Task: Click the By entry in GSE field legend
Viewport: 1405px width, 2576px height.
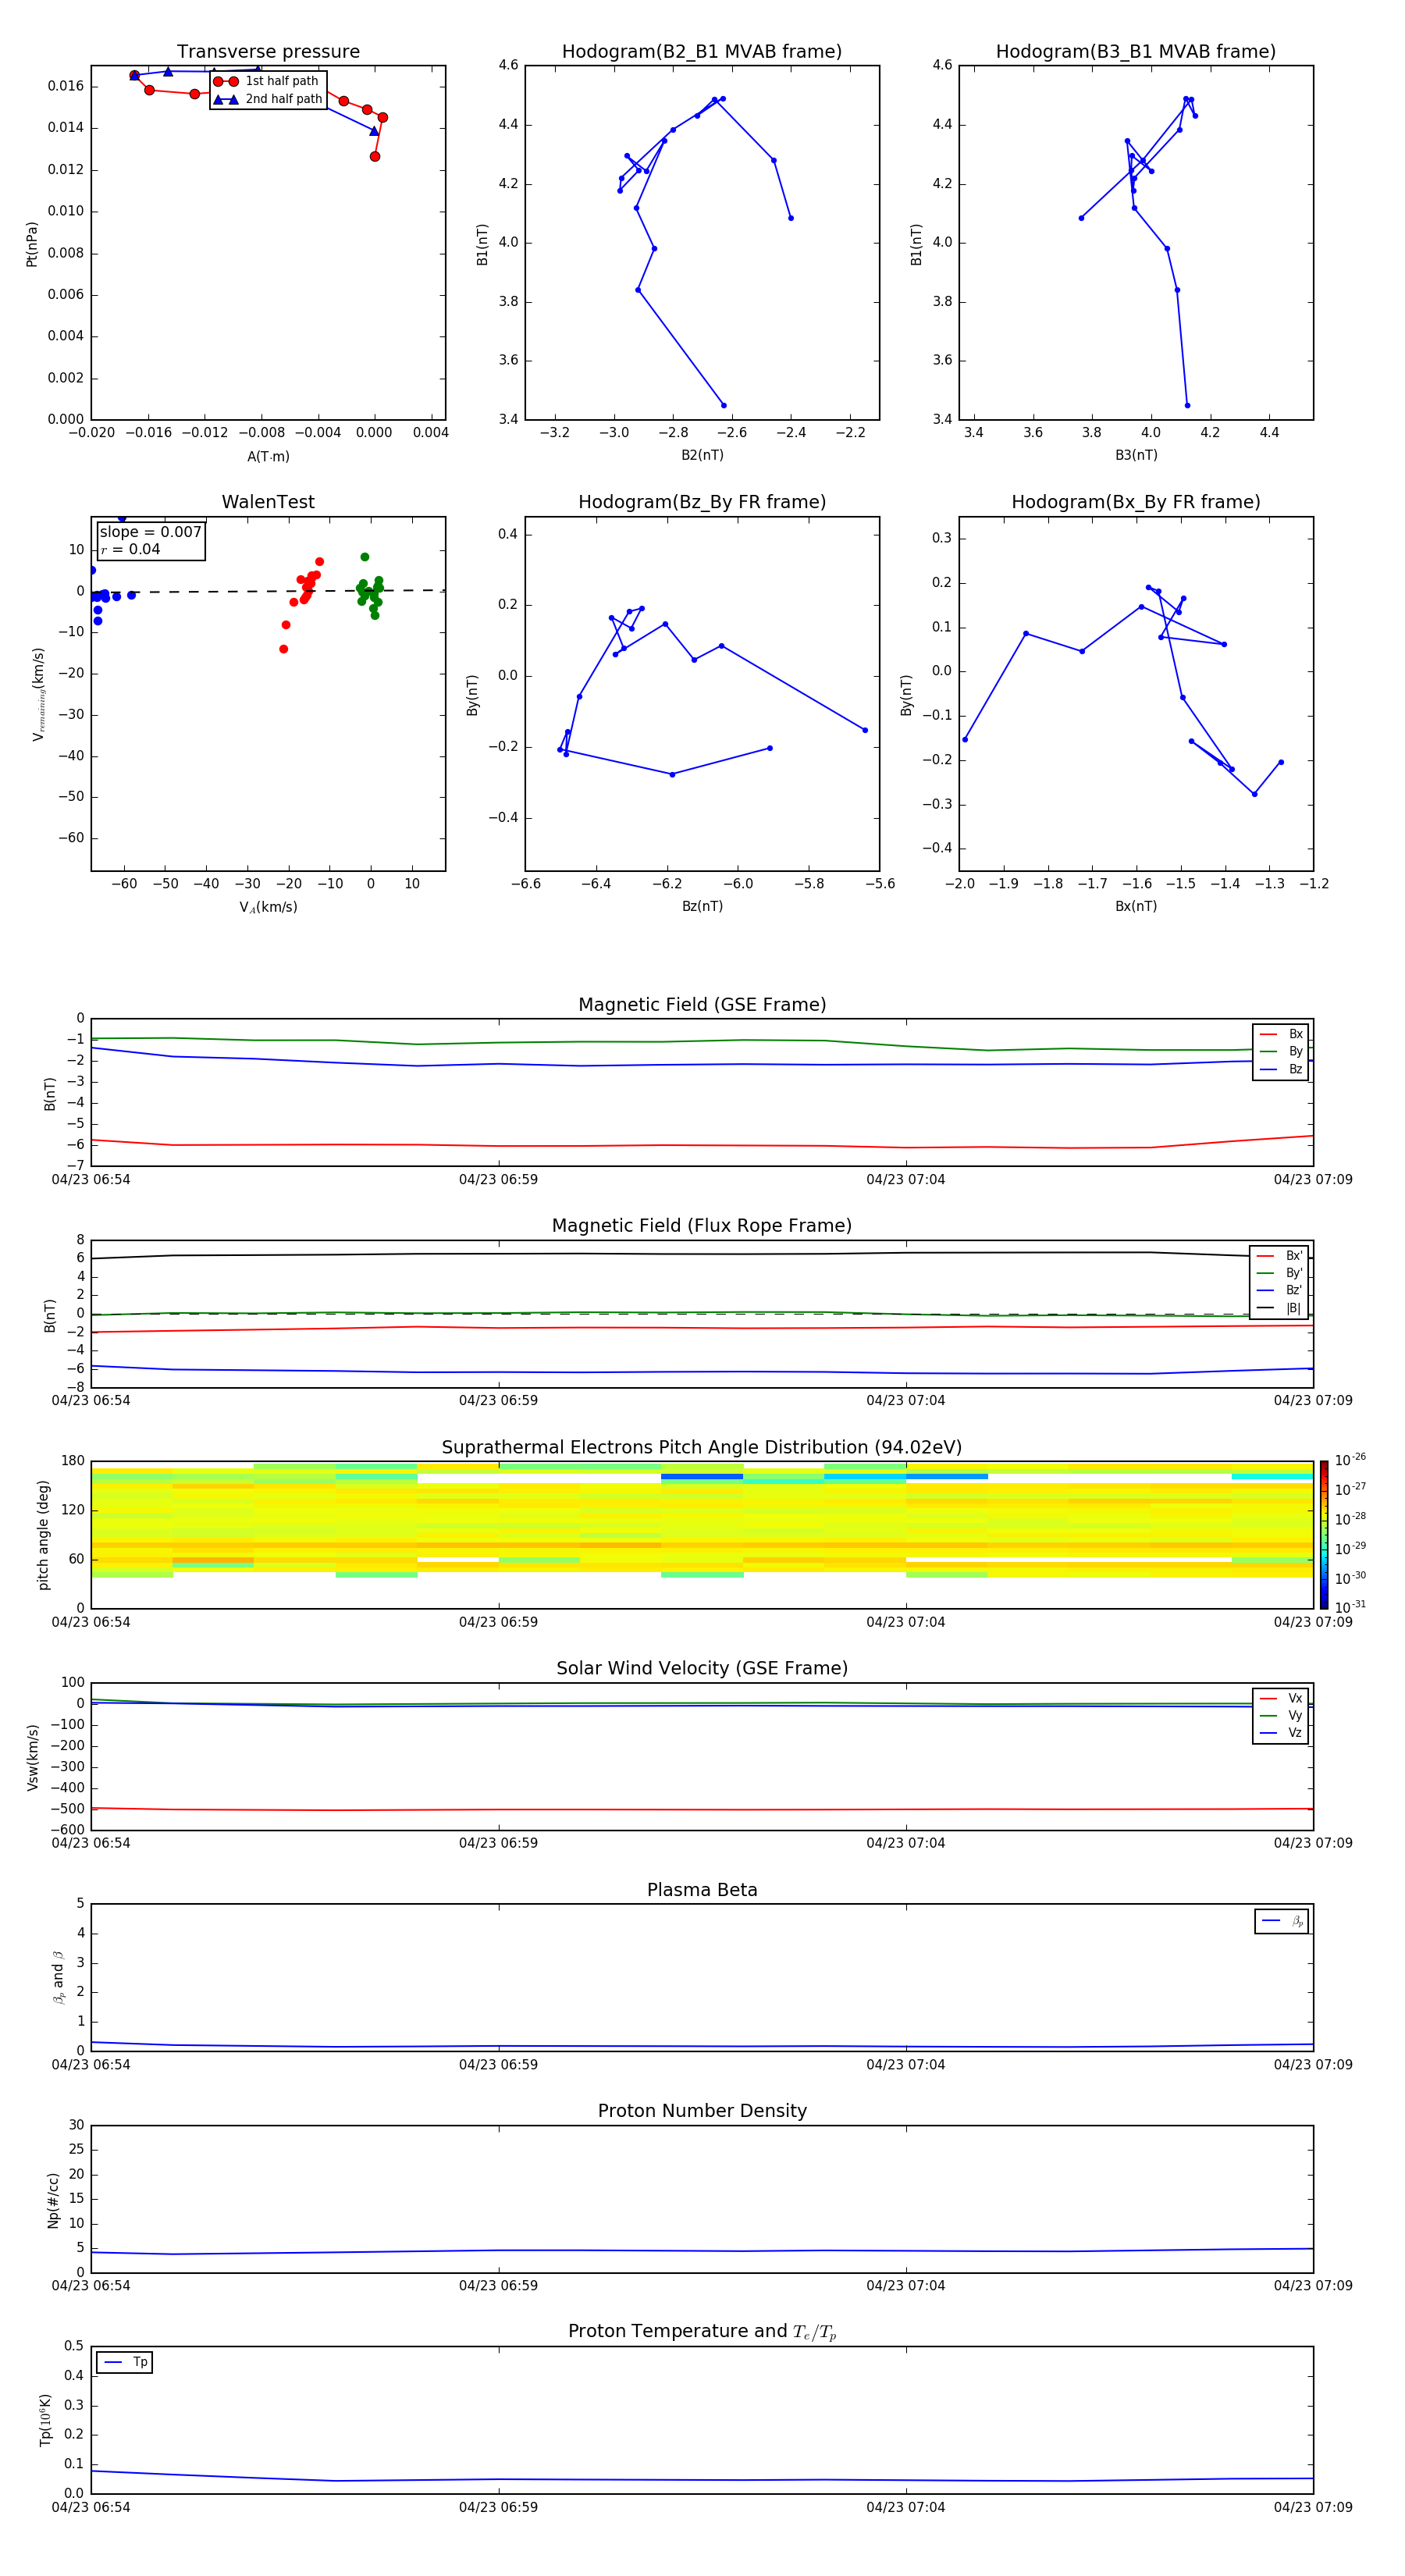Action: point(1281,1052)
